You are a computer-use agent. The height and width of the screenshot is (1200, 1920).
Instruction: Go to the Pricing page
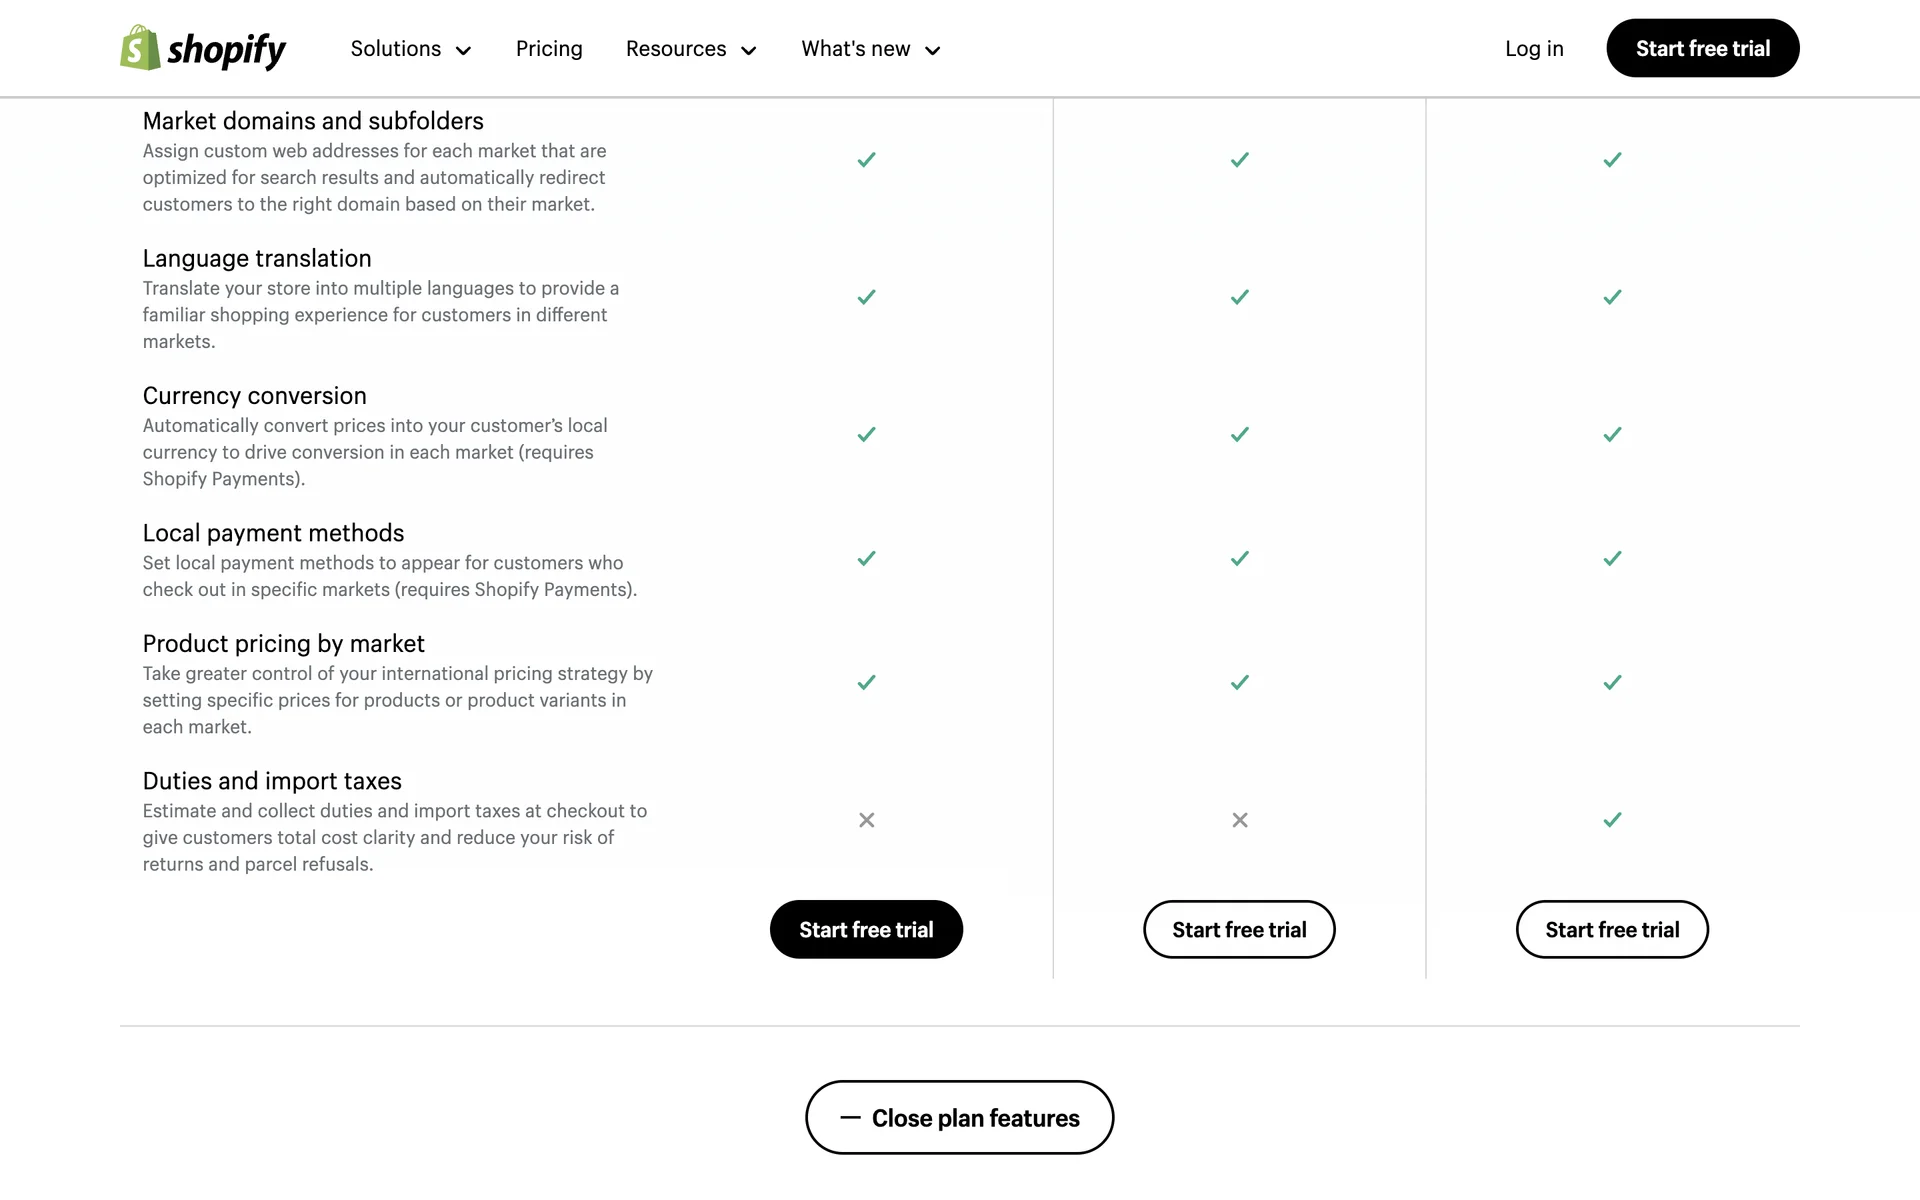coord(549,49)
